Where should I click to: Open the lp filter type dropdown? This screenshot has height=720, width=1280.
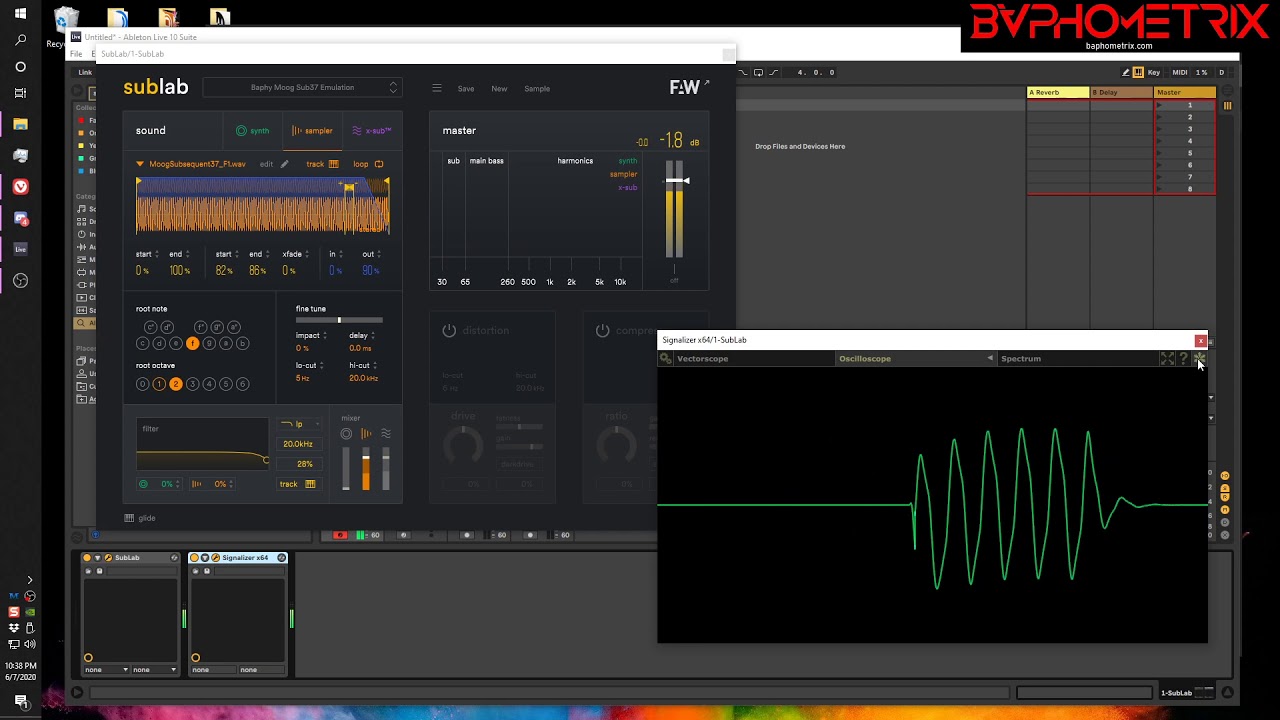pos(300,424)
